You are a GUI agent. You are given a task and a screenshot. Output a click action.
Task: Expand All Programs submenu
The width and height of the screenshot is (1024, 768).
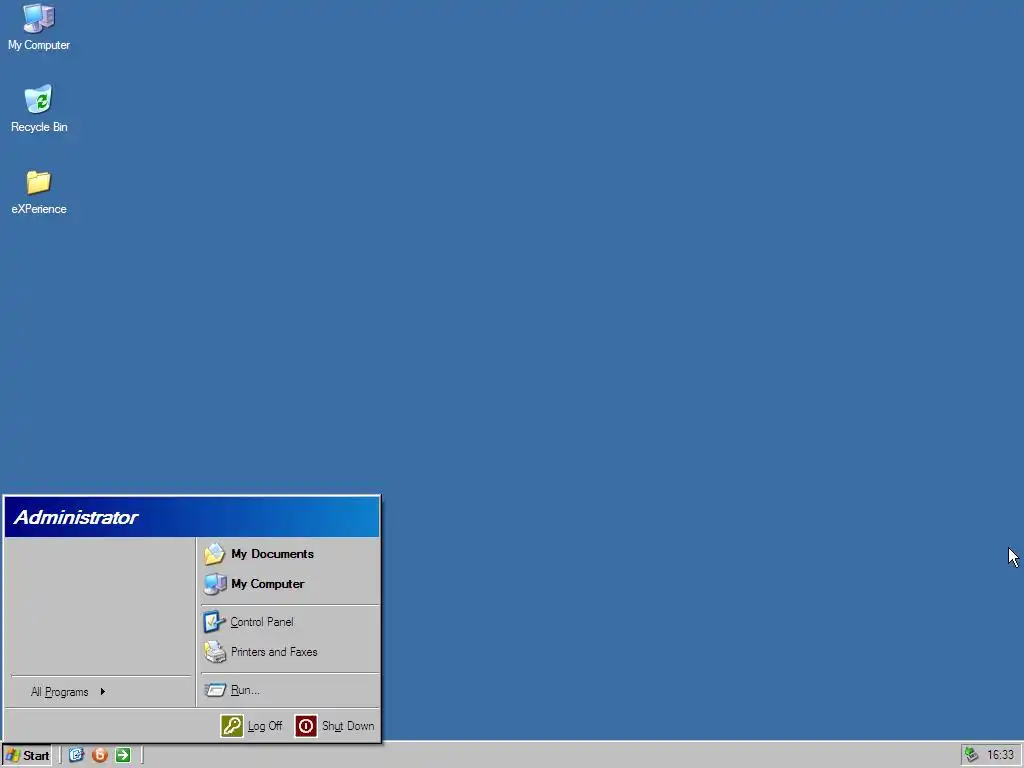(x=101, y=692)
